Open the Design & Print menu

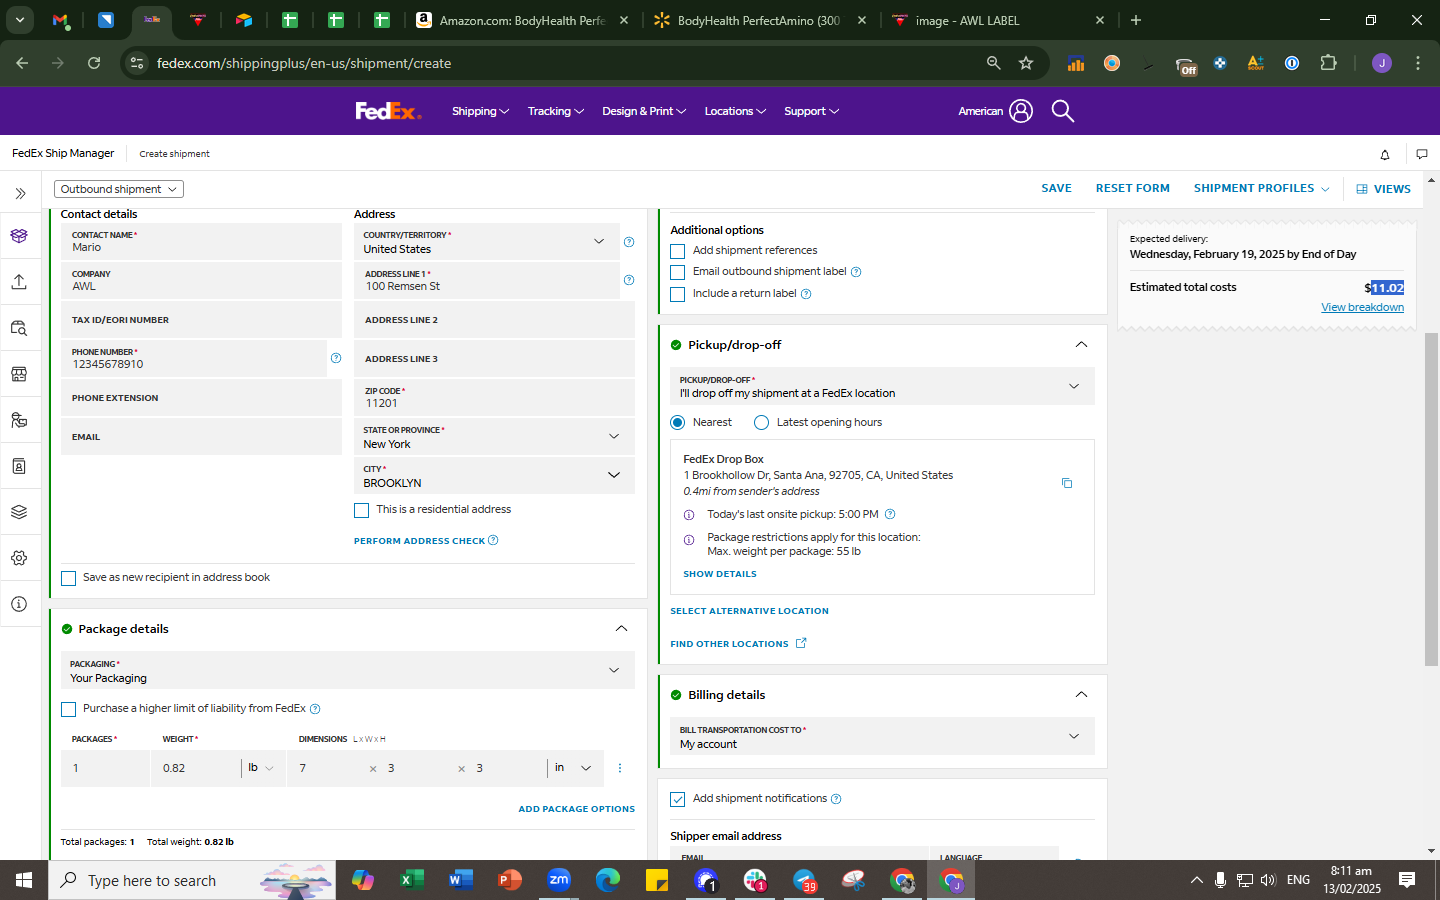[x=644, y=111]
